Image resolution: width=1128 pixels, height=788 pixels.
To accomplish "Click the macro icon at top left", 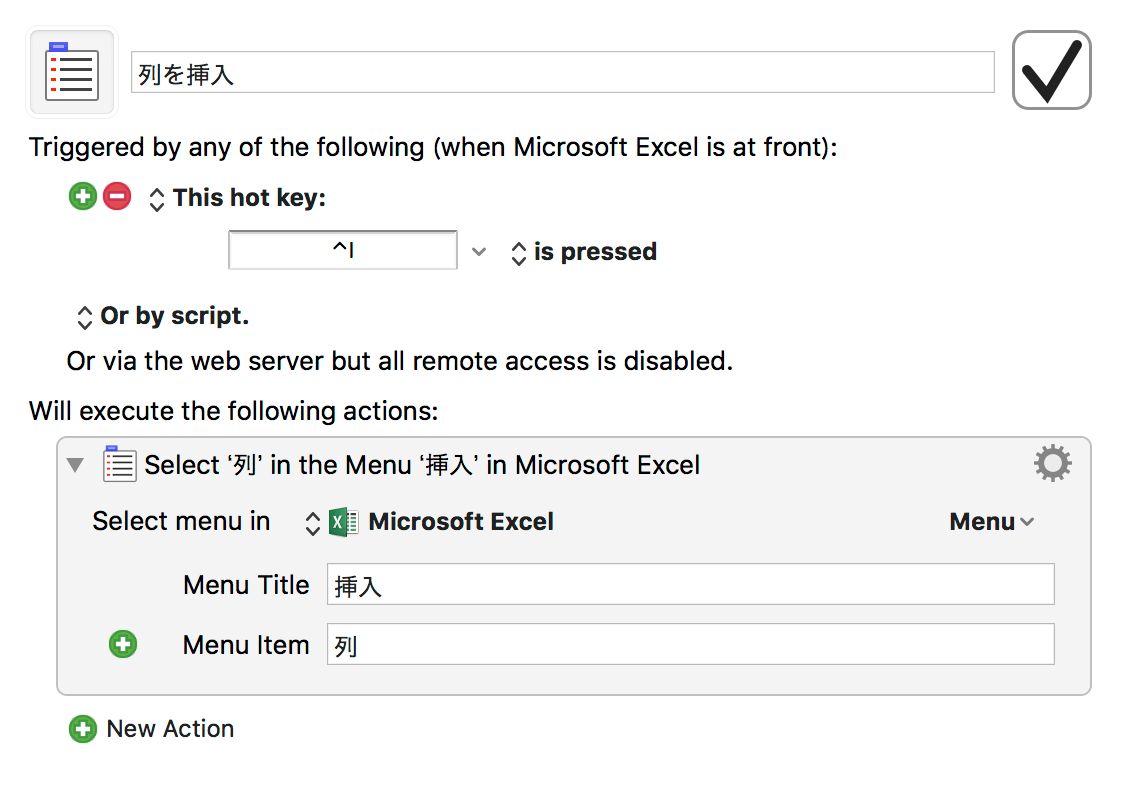I will coord(72,72).
